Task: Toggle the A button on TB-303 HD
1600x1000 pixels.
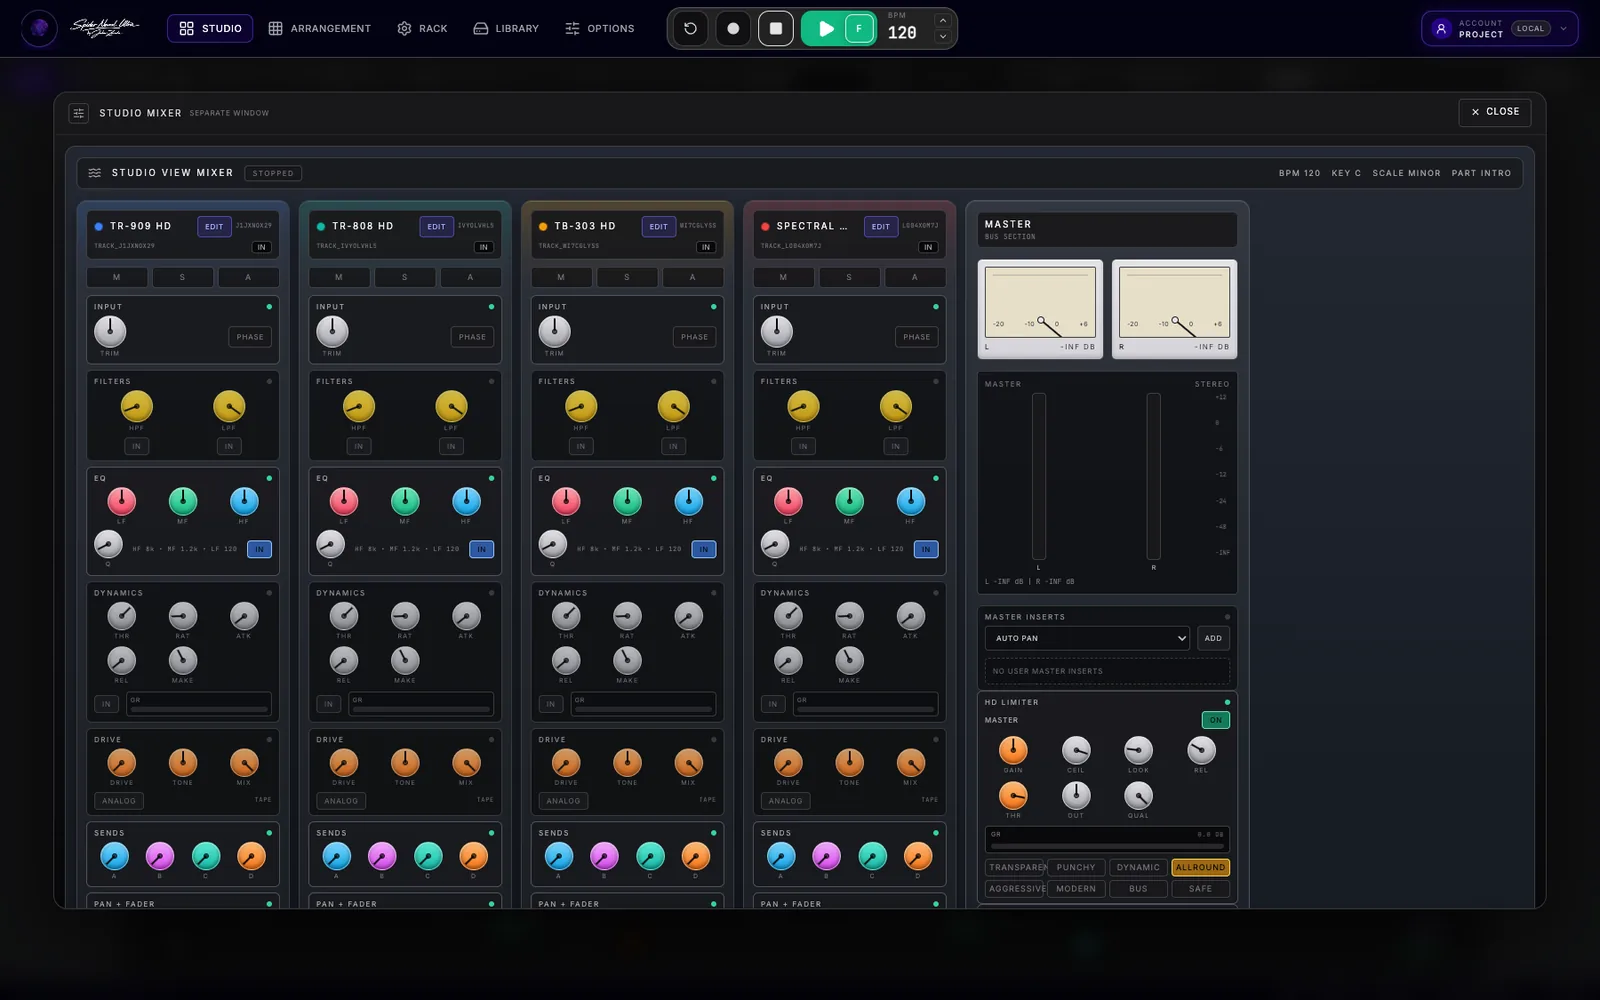Action: point(692,277)
